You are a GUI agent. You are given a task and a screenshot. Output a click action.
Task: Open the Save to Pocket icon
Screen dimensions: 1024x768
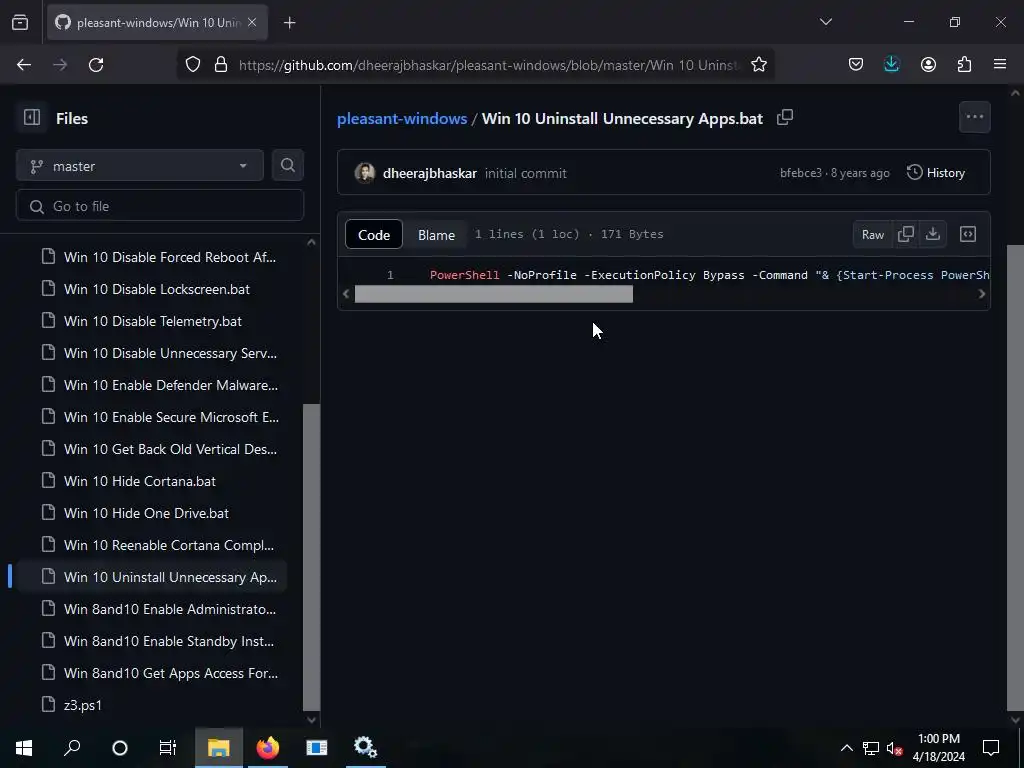[856, 65]
